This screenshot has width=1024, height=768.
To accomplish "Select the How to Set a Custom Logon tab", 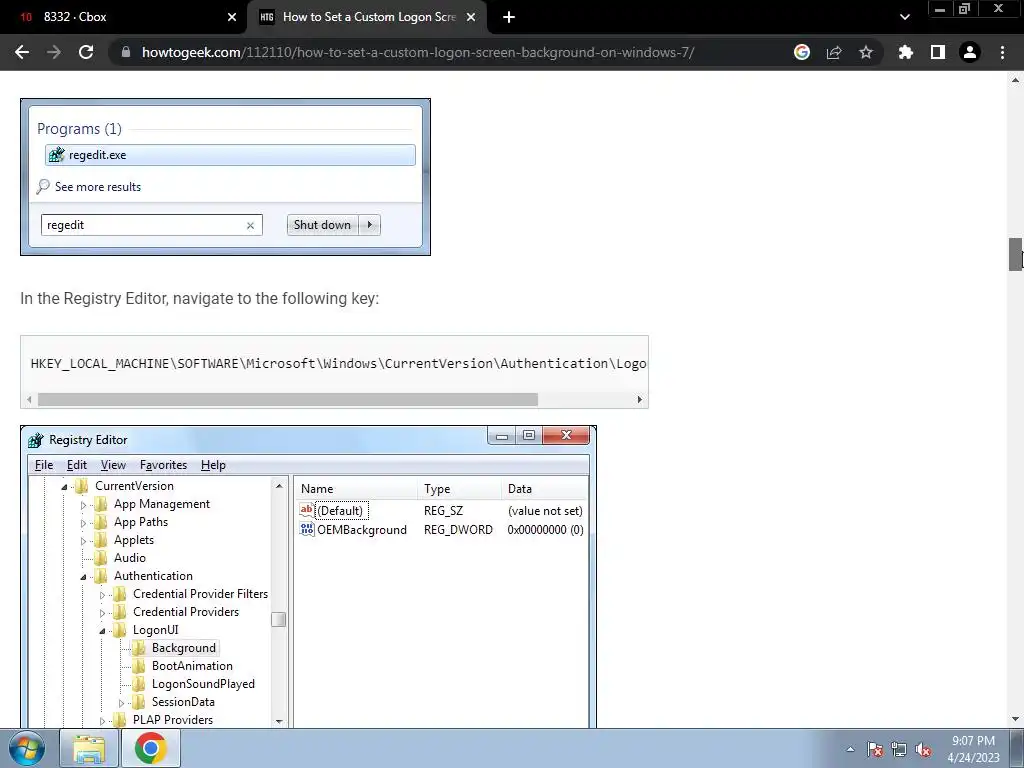I will pyautogui.click(x=368, y=17).
